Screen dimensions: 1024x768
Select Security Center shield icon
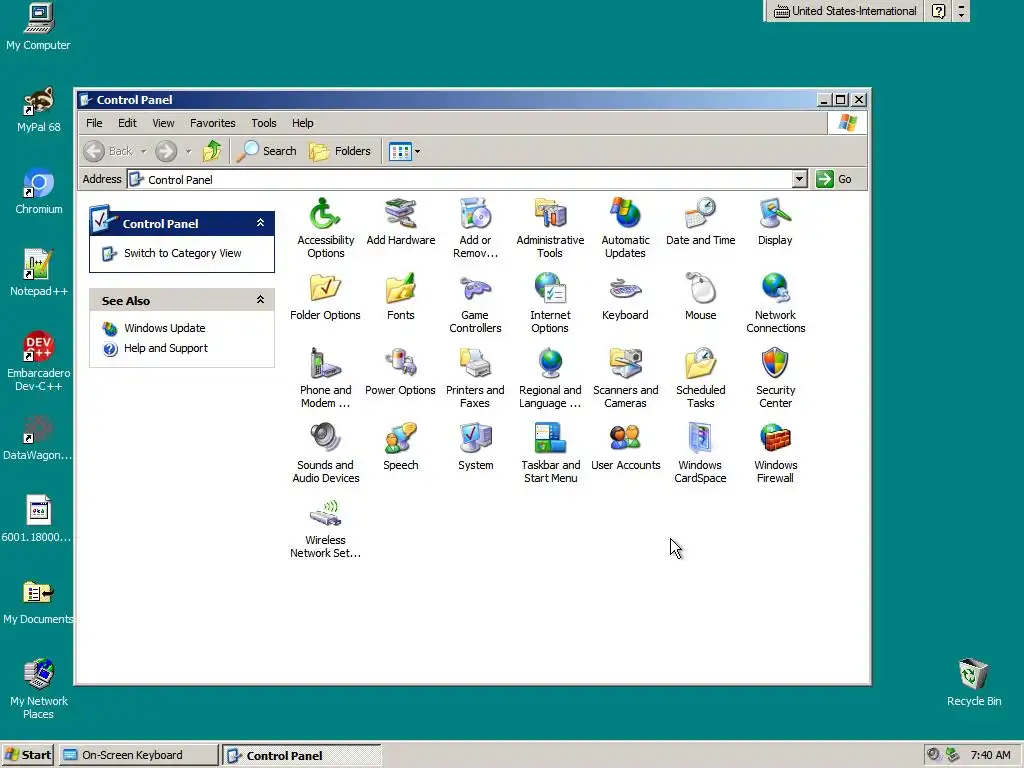click(775, 377)
